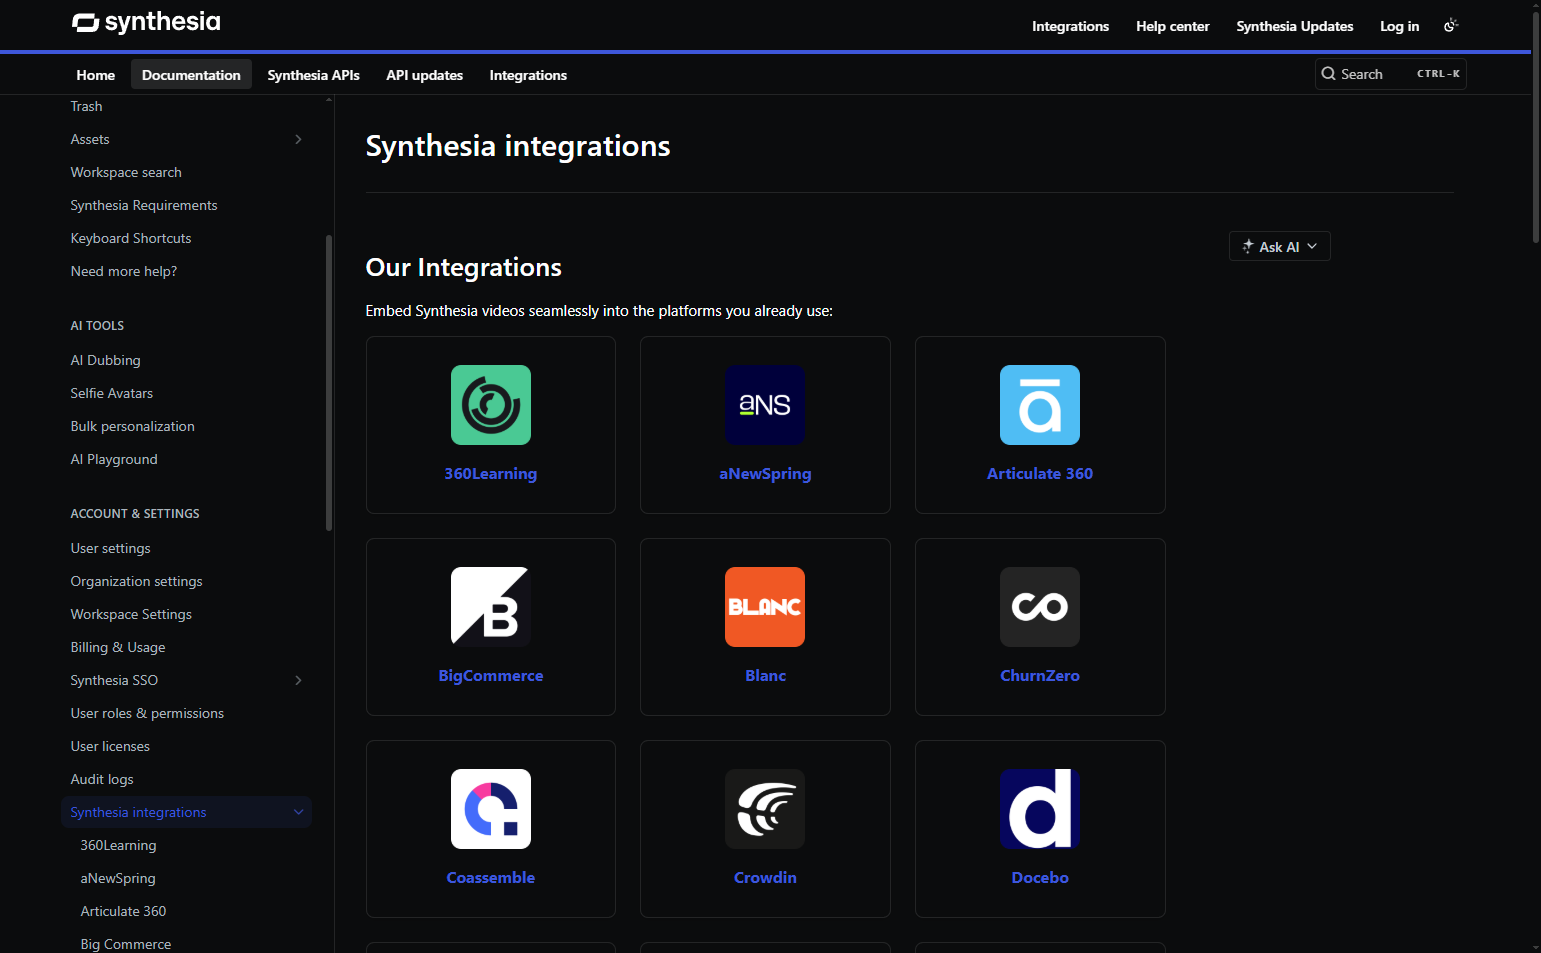Open the API updates tab
Image resolution: width=1541 pixels, height=953 pixels.
point(424,74)
